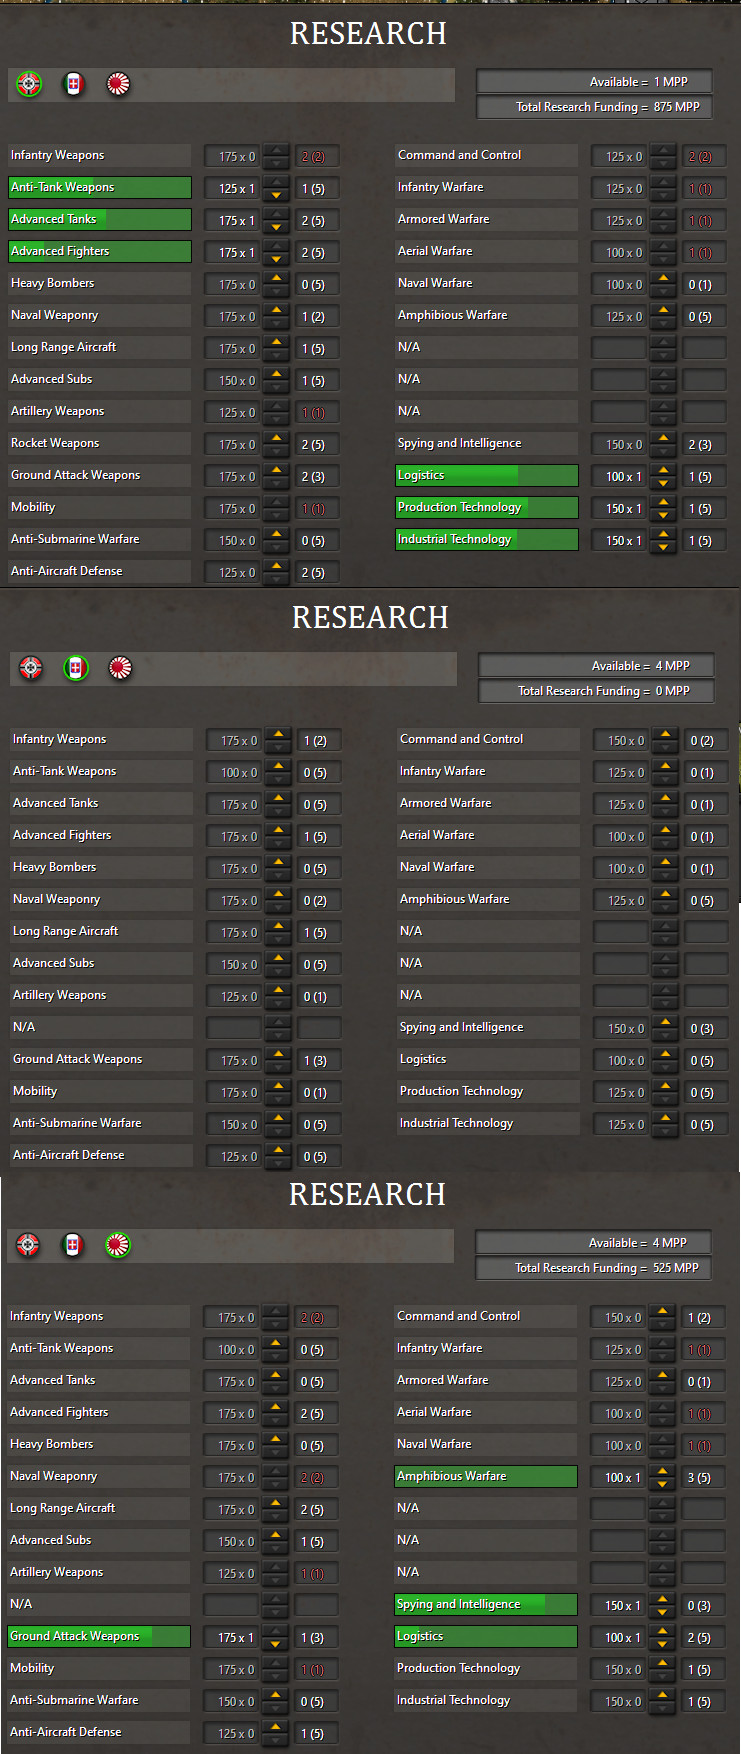Viewport: 741px width, 1754px height.
Task: Decrease Advanced Tanks funding in the 875 MPP panel
Action: point(277,227)
